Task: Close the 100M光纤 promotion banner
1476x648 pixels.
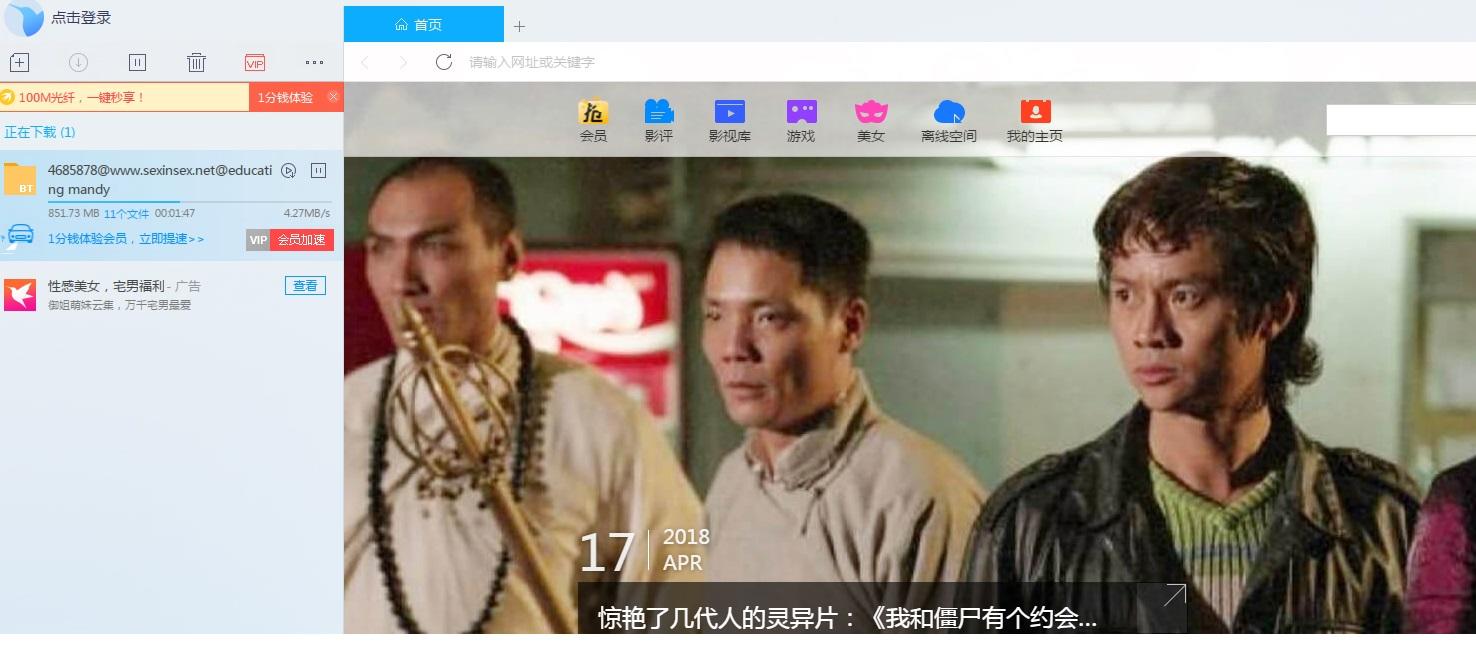Action: (334, 97)
